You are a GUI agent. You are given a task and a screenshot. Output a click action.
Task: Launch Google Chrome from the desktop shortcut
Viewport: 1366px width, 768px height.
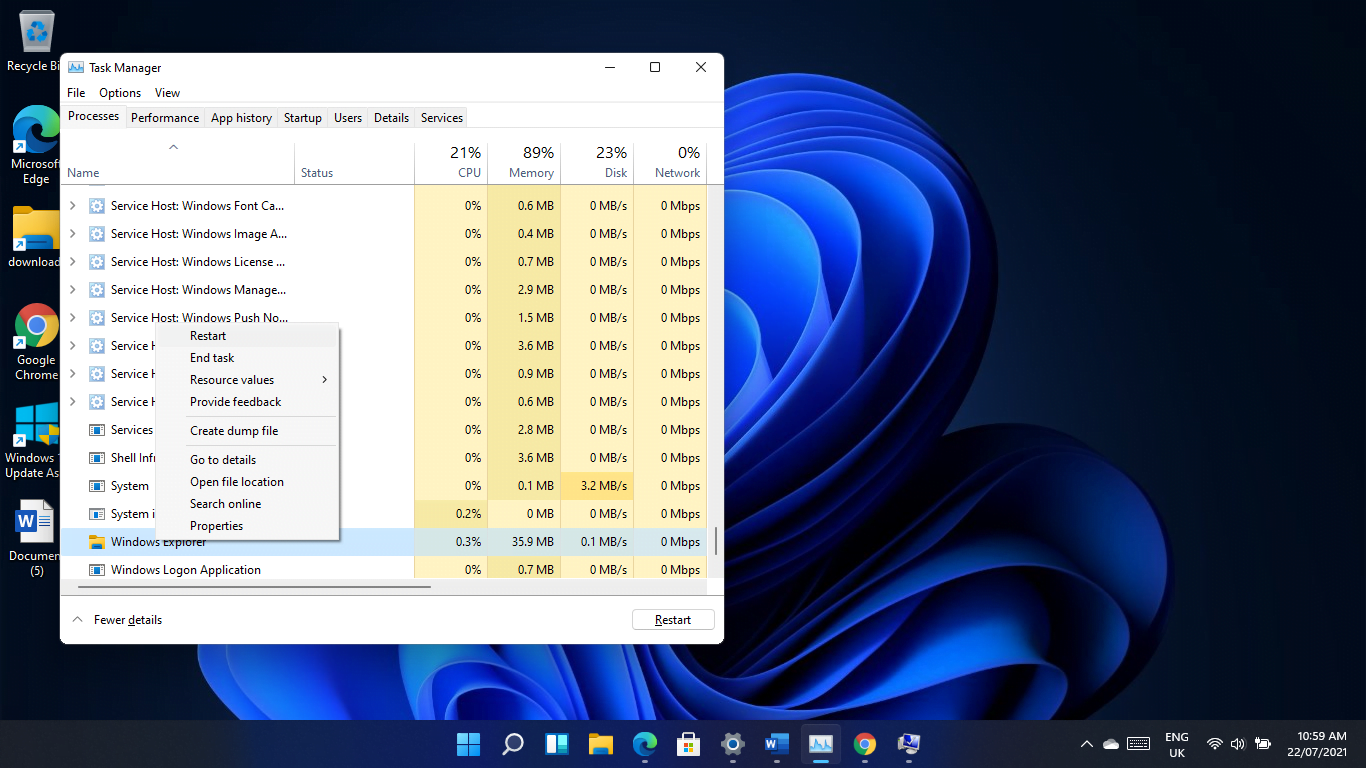35,325
